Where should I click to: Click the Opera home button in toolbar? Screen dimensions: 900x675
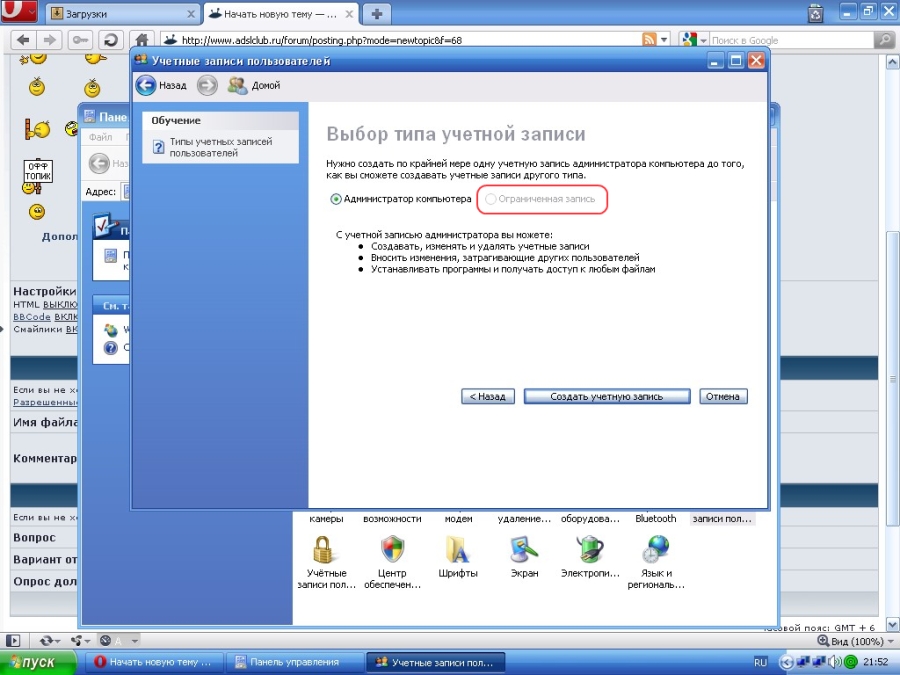pyautogui.click(x=142, y=40)
